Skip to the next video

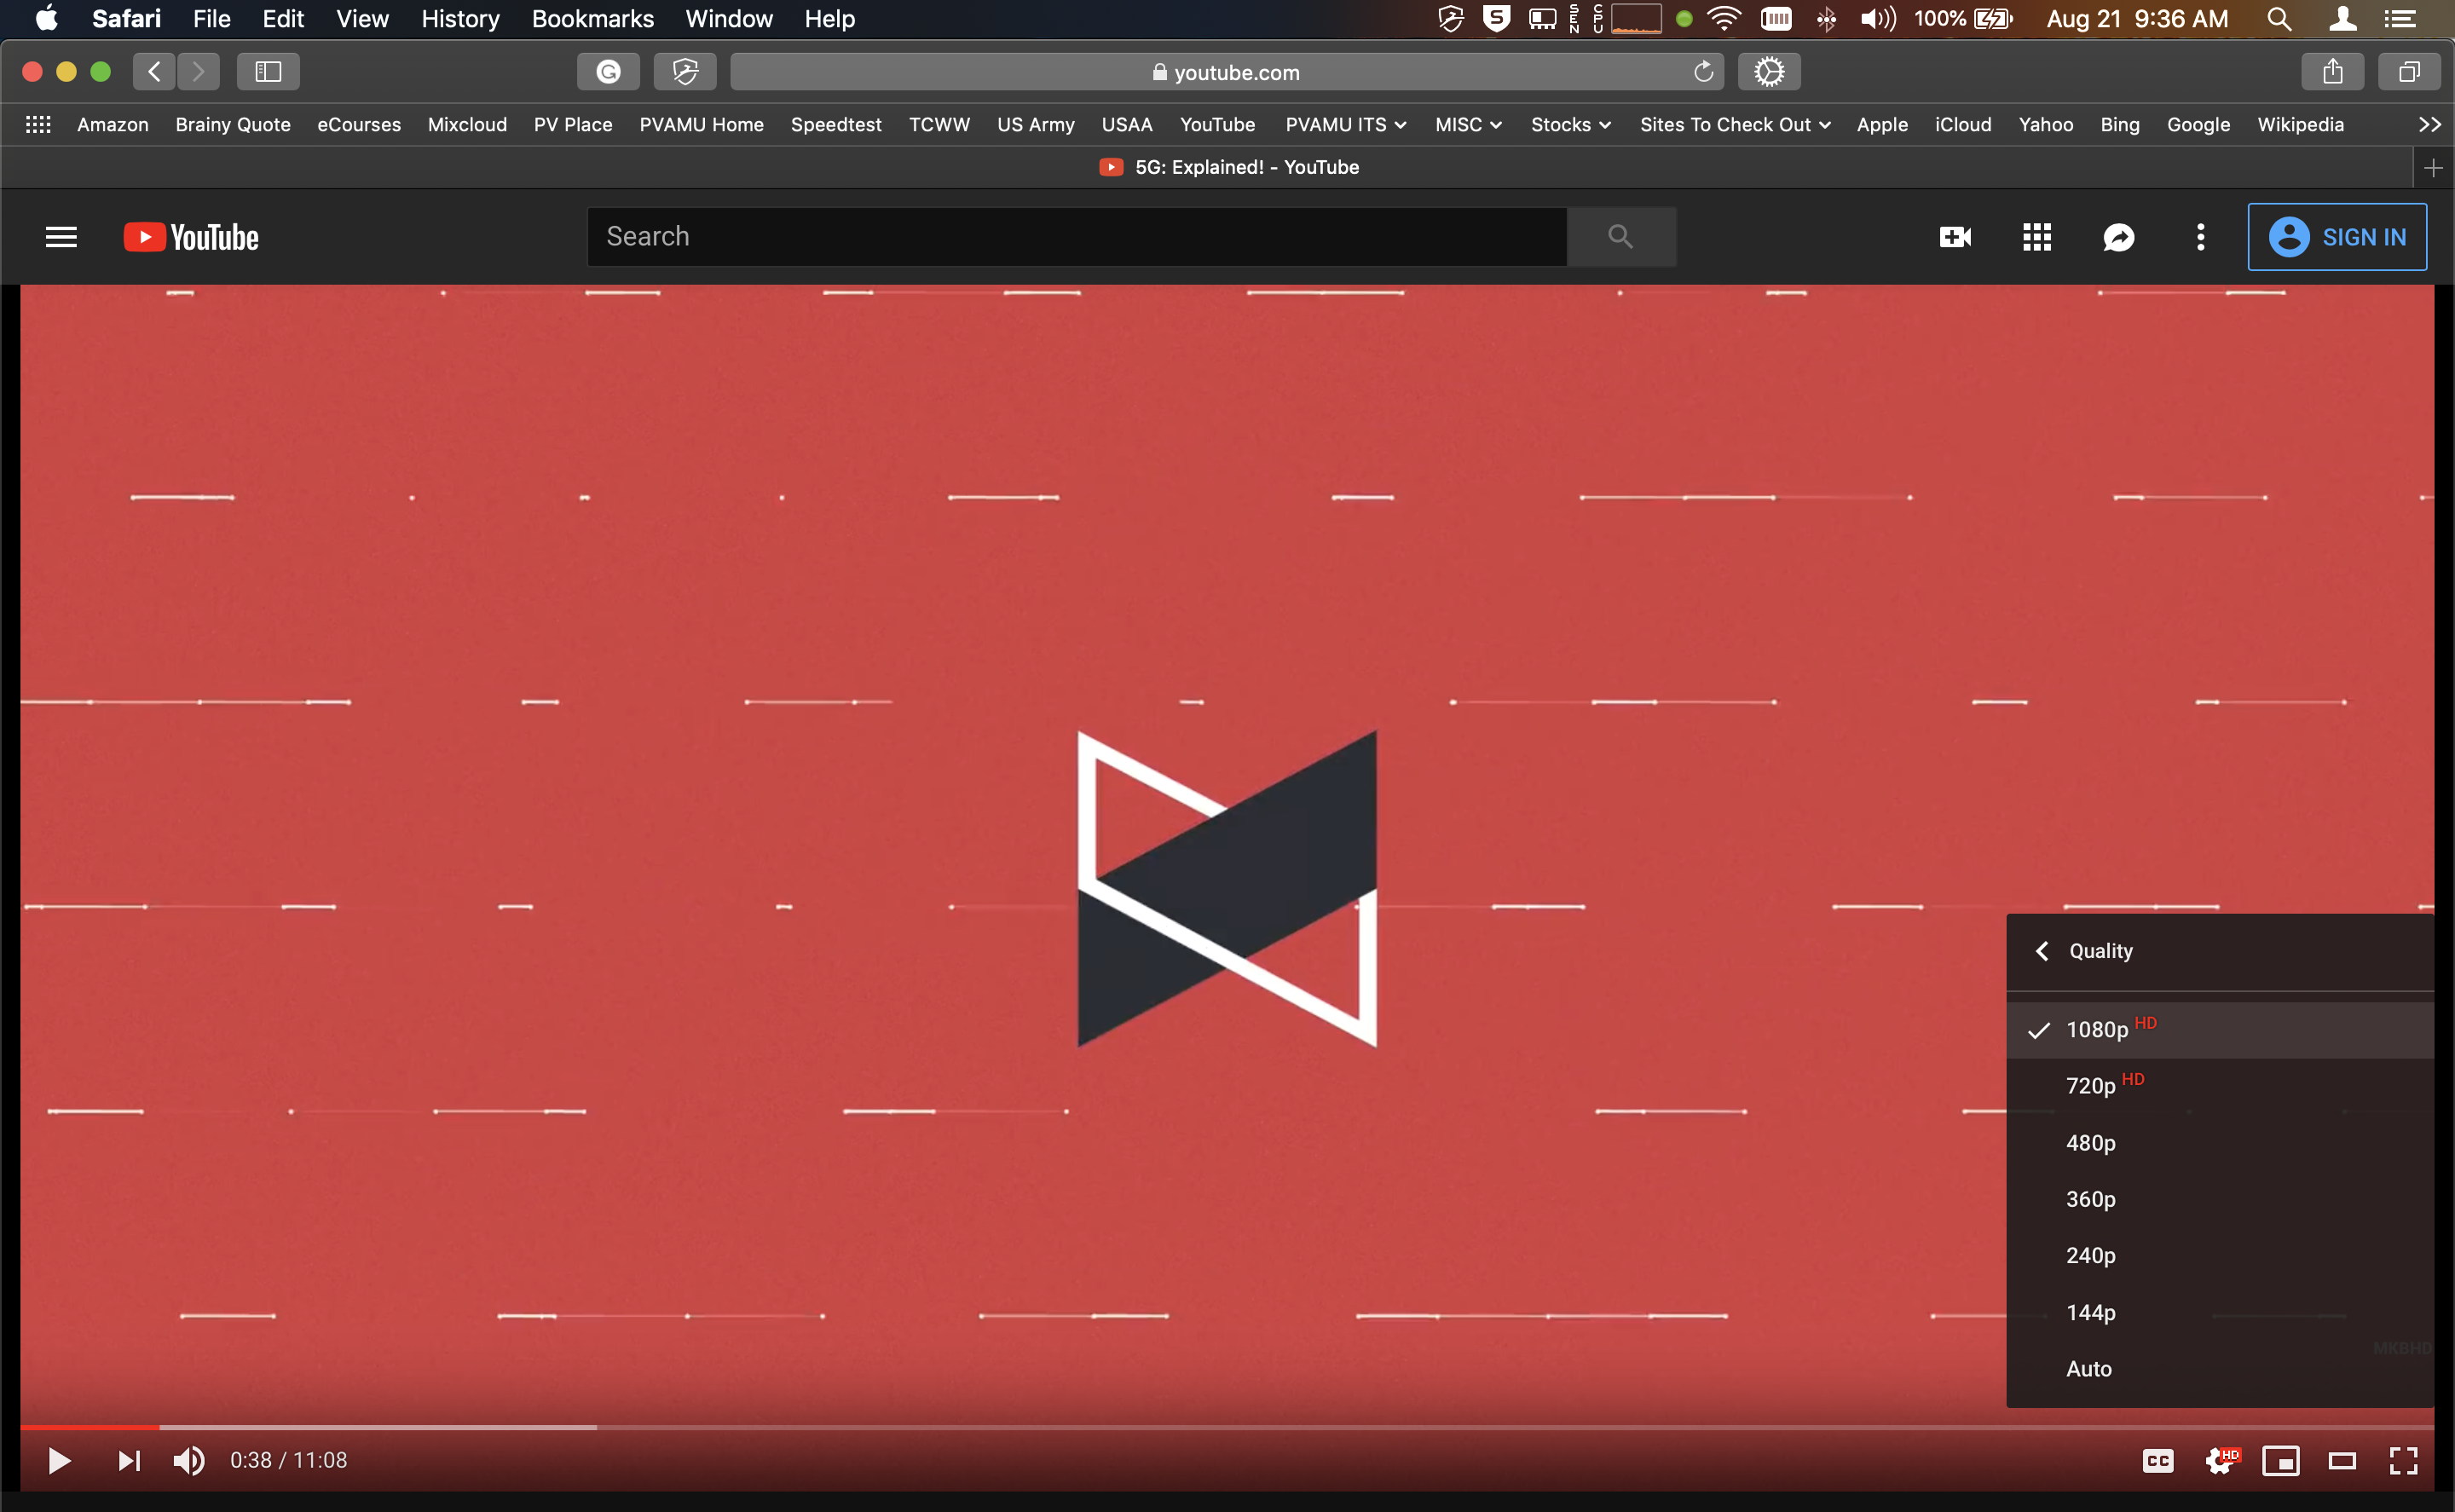tap(129, 1461)
